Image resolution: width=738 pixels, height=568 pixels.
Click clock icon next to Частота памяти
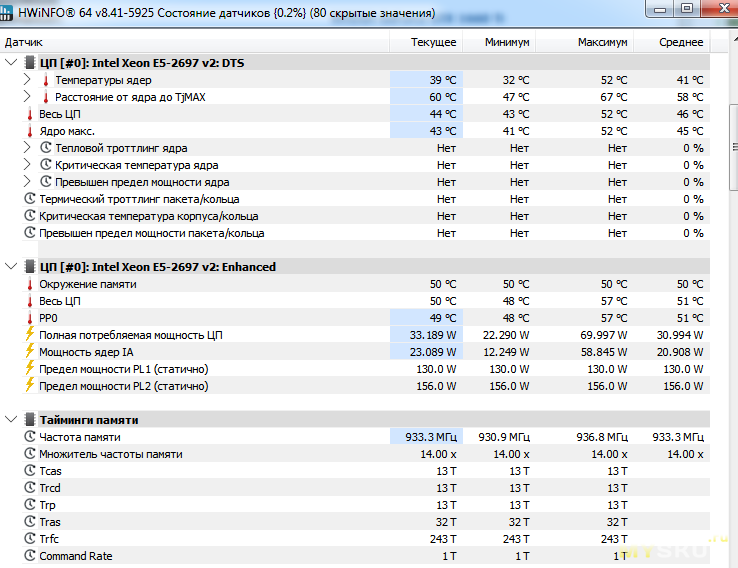(29, 437)
